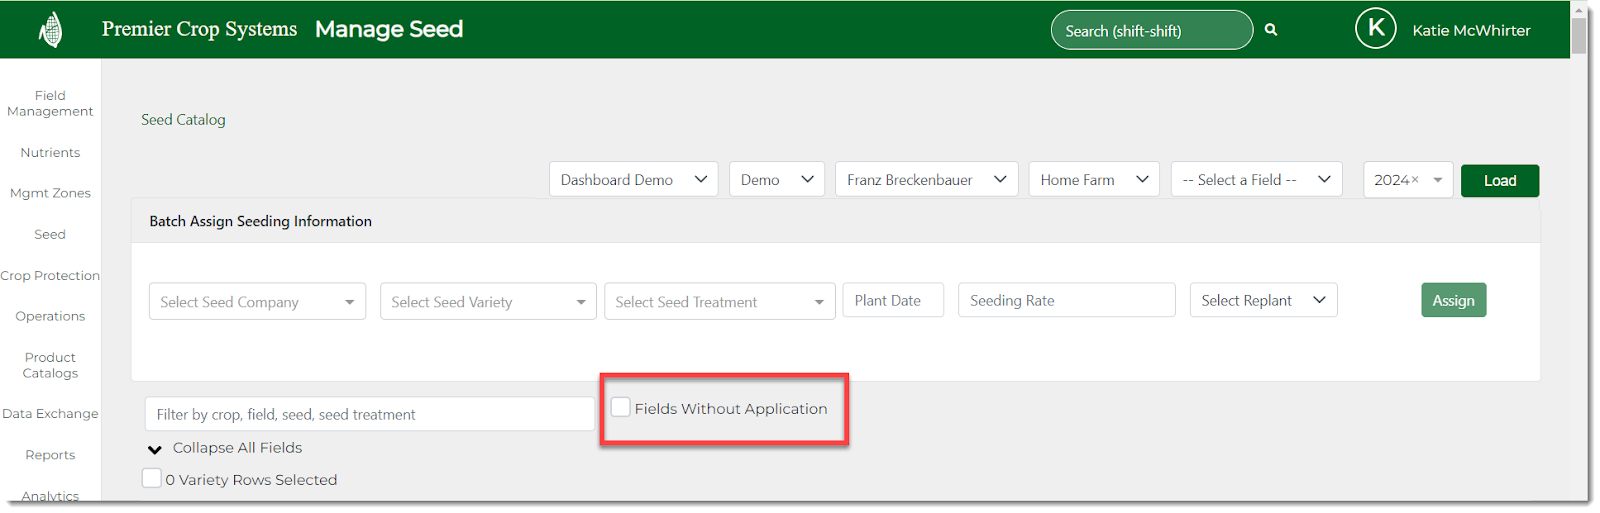The width and height of the screenshot is (1600, 513).
Task: Open Product Catalogs sidebar item
Action: coord(50,365)
